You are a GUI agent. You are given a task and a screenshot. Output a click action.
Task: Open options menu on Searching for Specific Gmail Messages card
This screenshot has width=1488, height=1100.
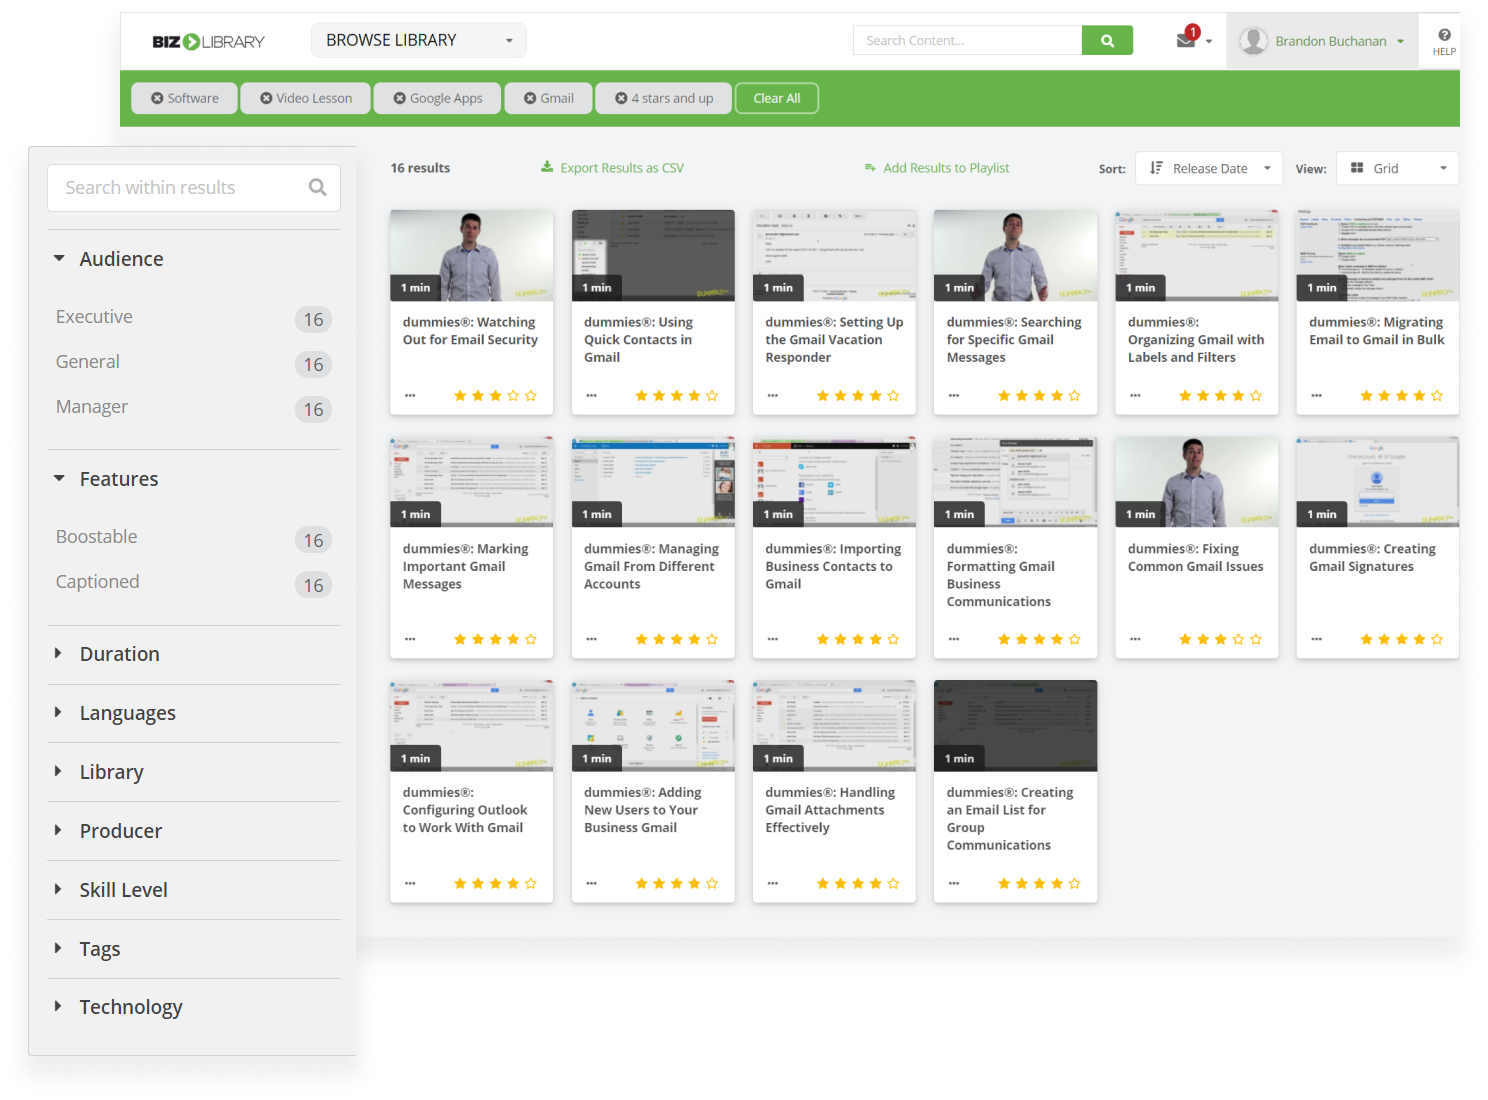click(x=954, y=396)
